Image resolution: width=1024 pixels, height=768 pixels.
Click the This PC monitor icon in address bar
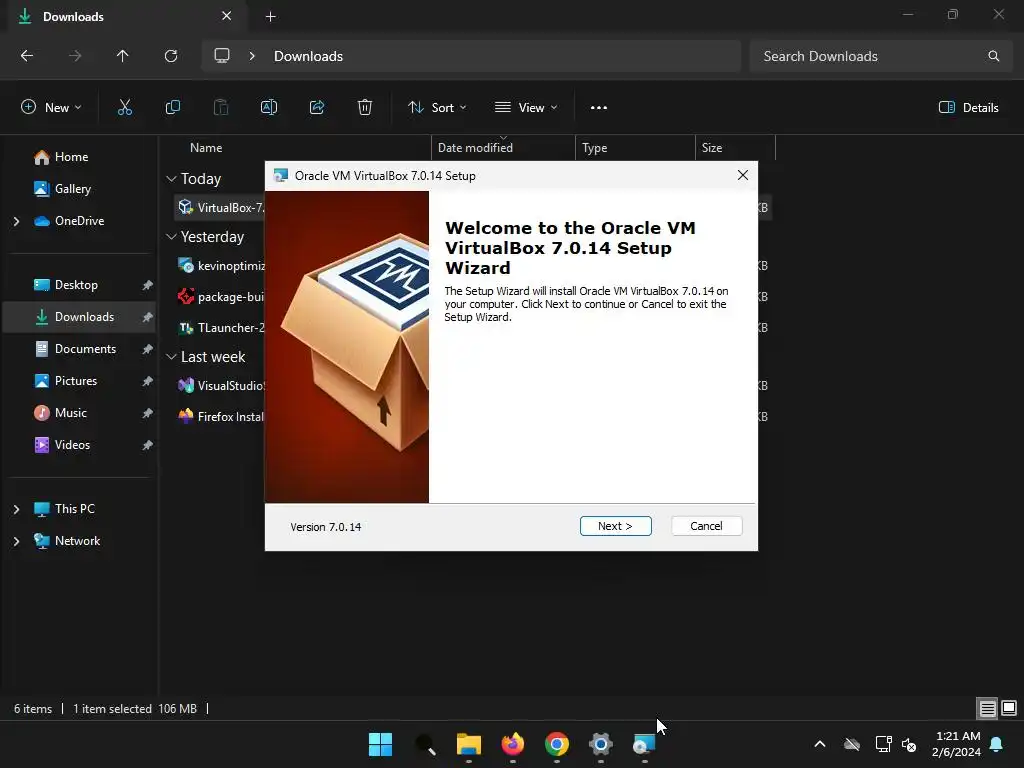[x=222, y=56]
